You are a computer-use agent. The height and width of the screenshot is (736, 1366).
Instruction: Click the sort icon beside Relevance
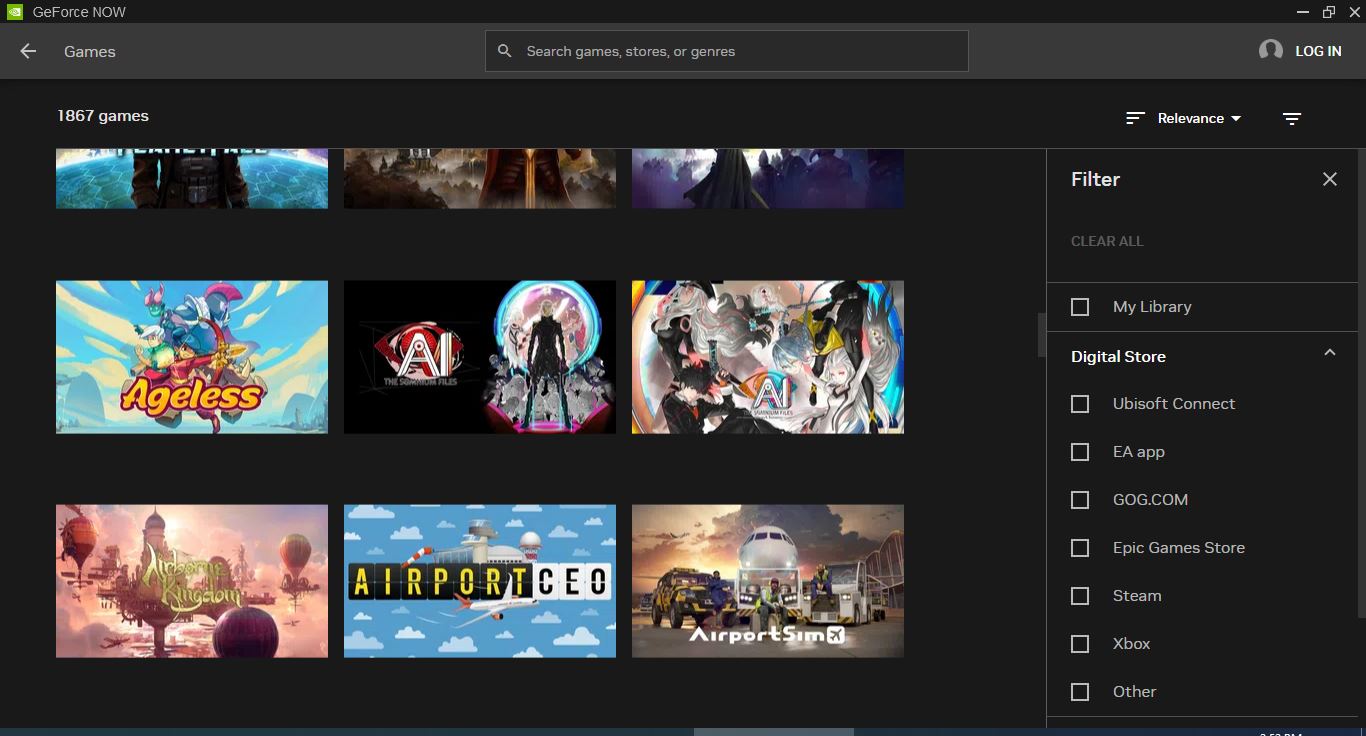(x=1135, y=118)
